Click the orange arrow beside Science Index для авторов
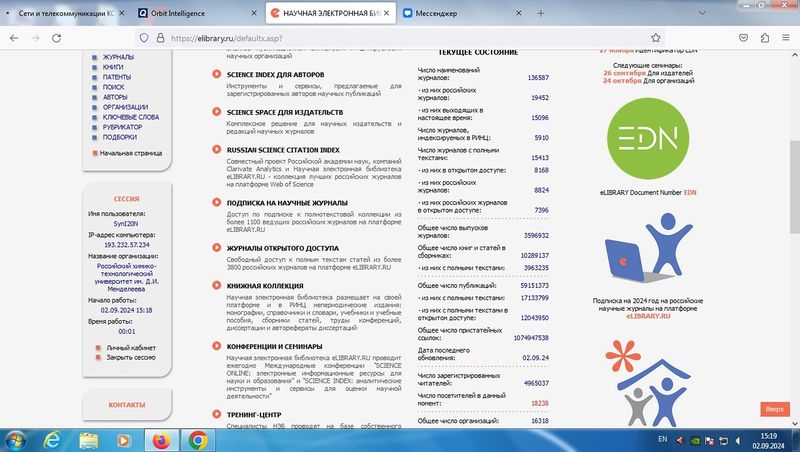 click(217, 74)
